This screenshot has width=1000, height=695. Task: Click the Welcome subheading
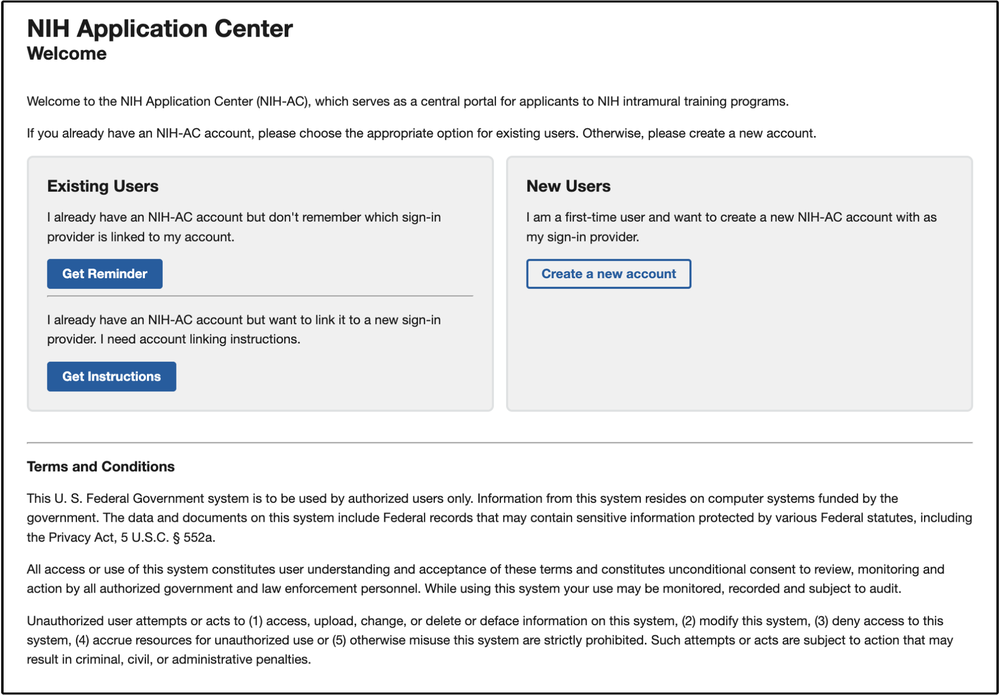pos(66,53)
